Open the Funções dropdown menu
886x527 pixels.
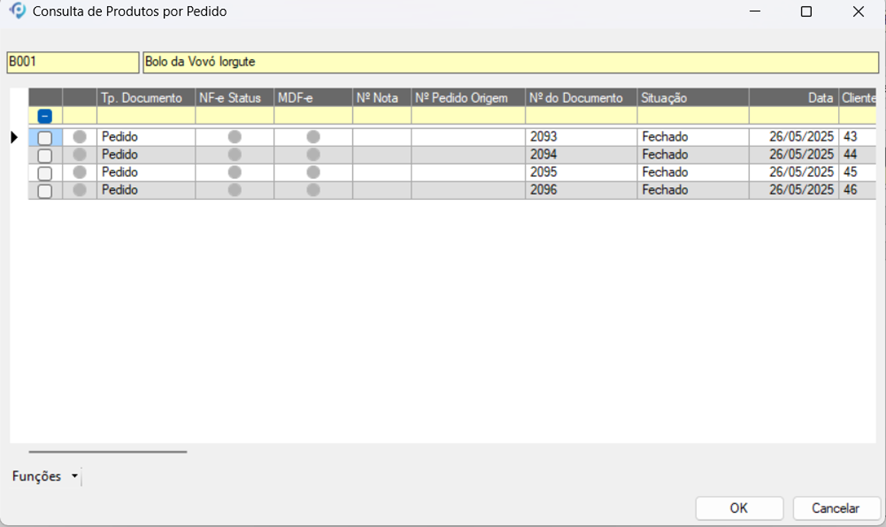point(45,477)
